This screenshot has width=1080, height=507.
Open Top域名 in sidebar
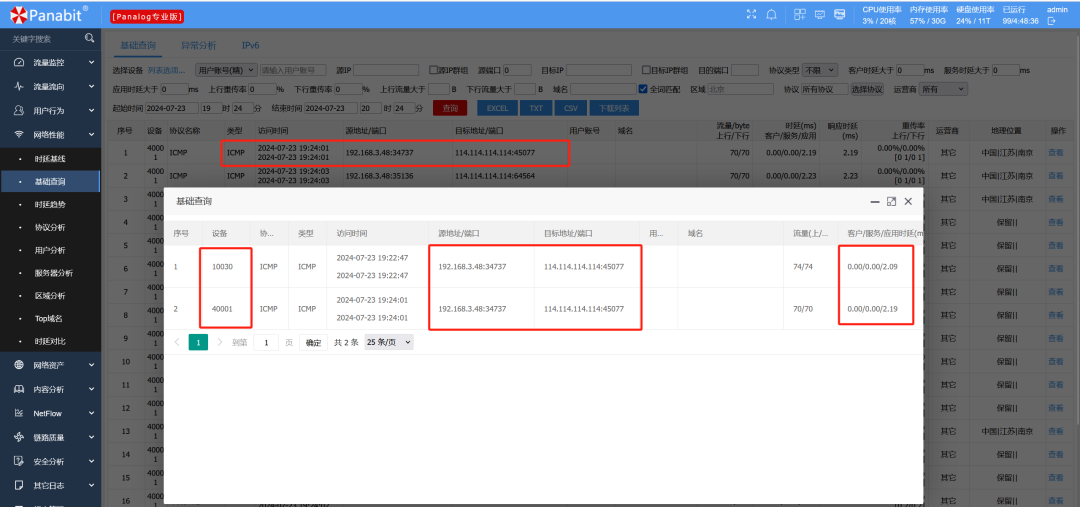pyautogui.click(x=50, y=319)
